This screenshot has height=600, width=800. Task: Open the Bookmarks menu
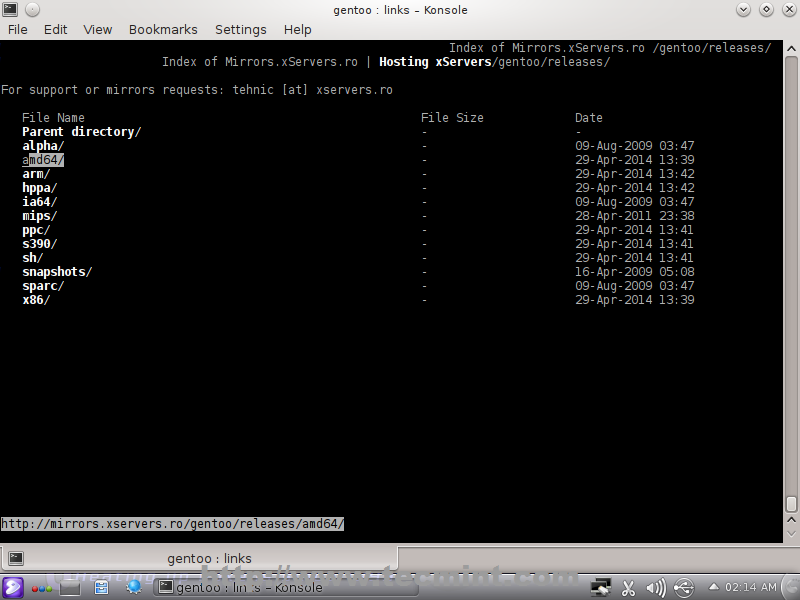pos(163,29)
